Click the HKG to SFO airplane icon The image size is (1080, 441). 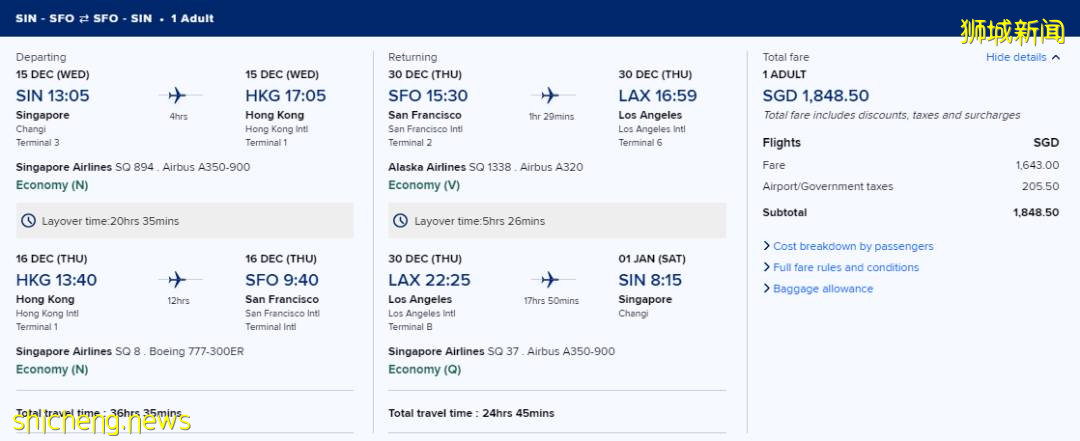point(177,280)
